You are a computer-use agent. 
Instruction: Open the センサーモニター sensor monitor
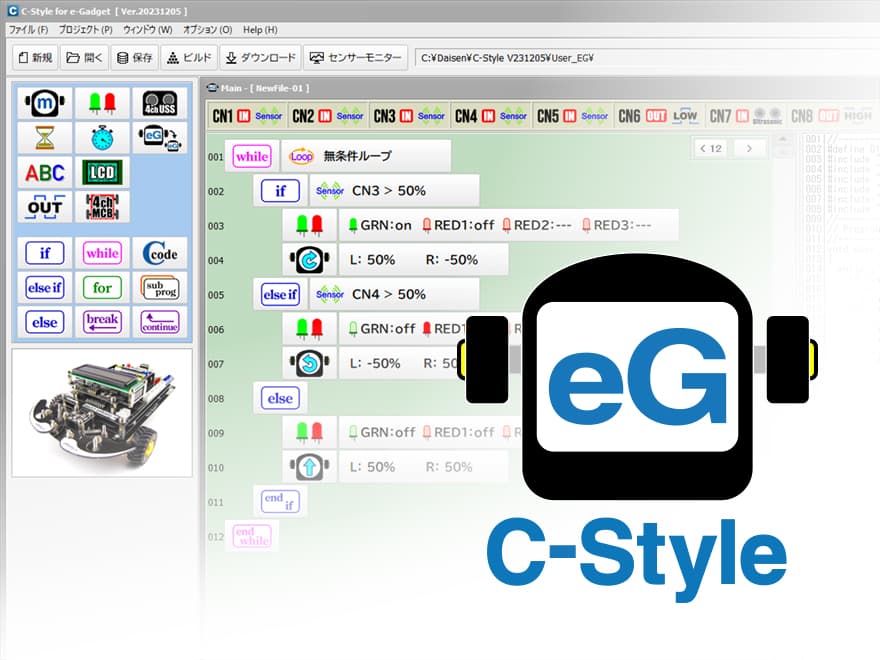tap(356, 57)
